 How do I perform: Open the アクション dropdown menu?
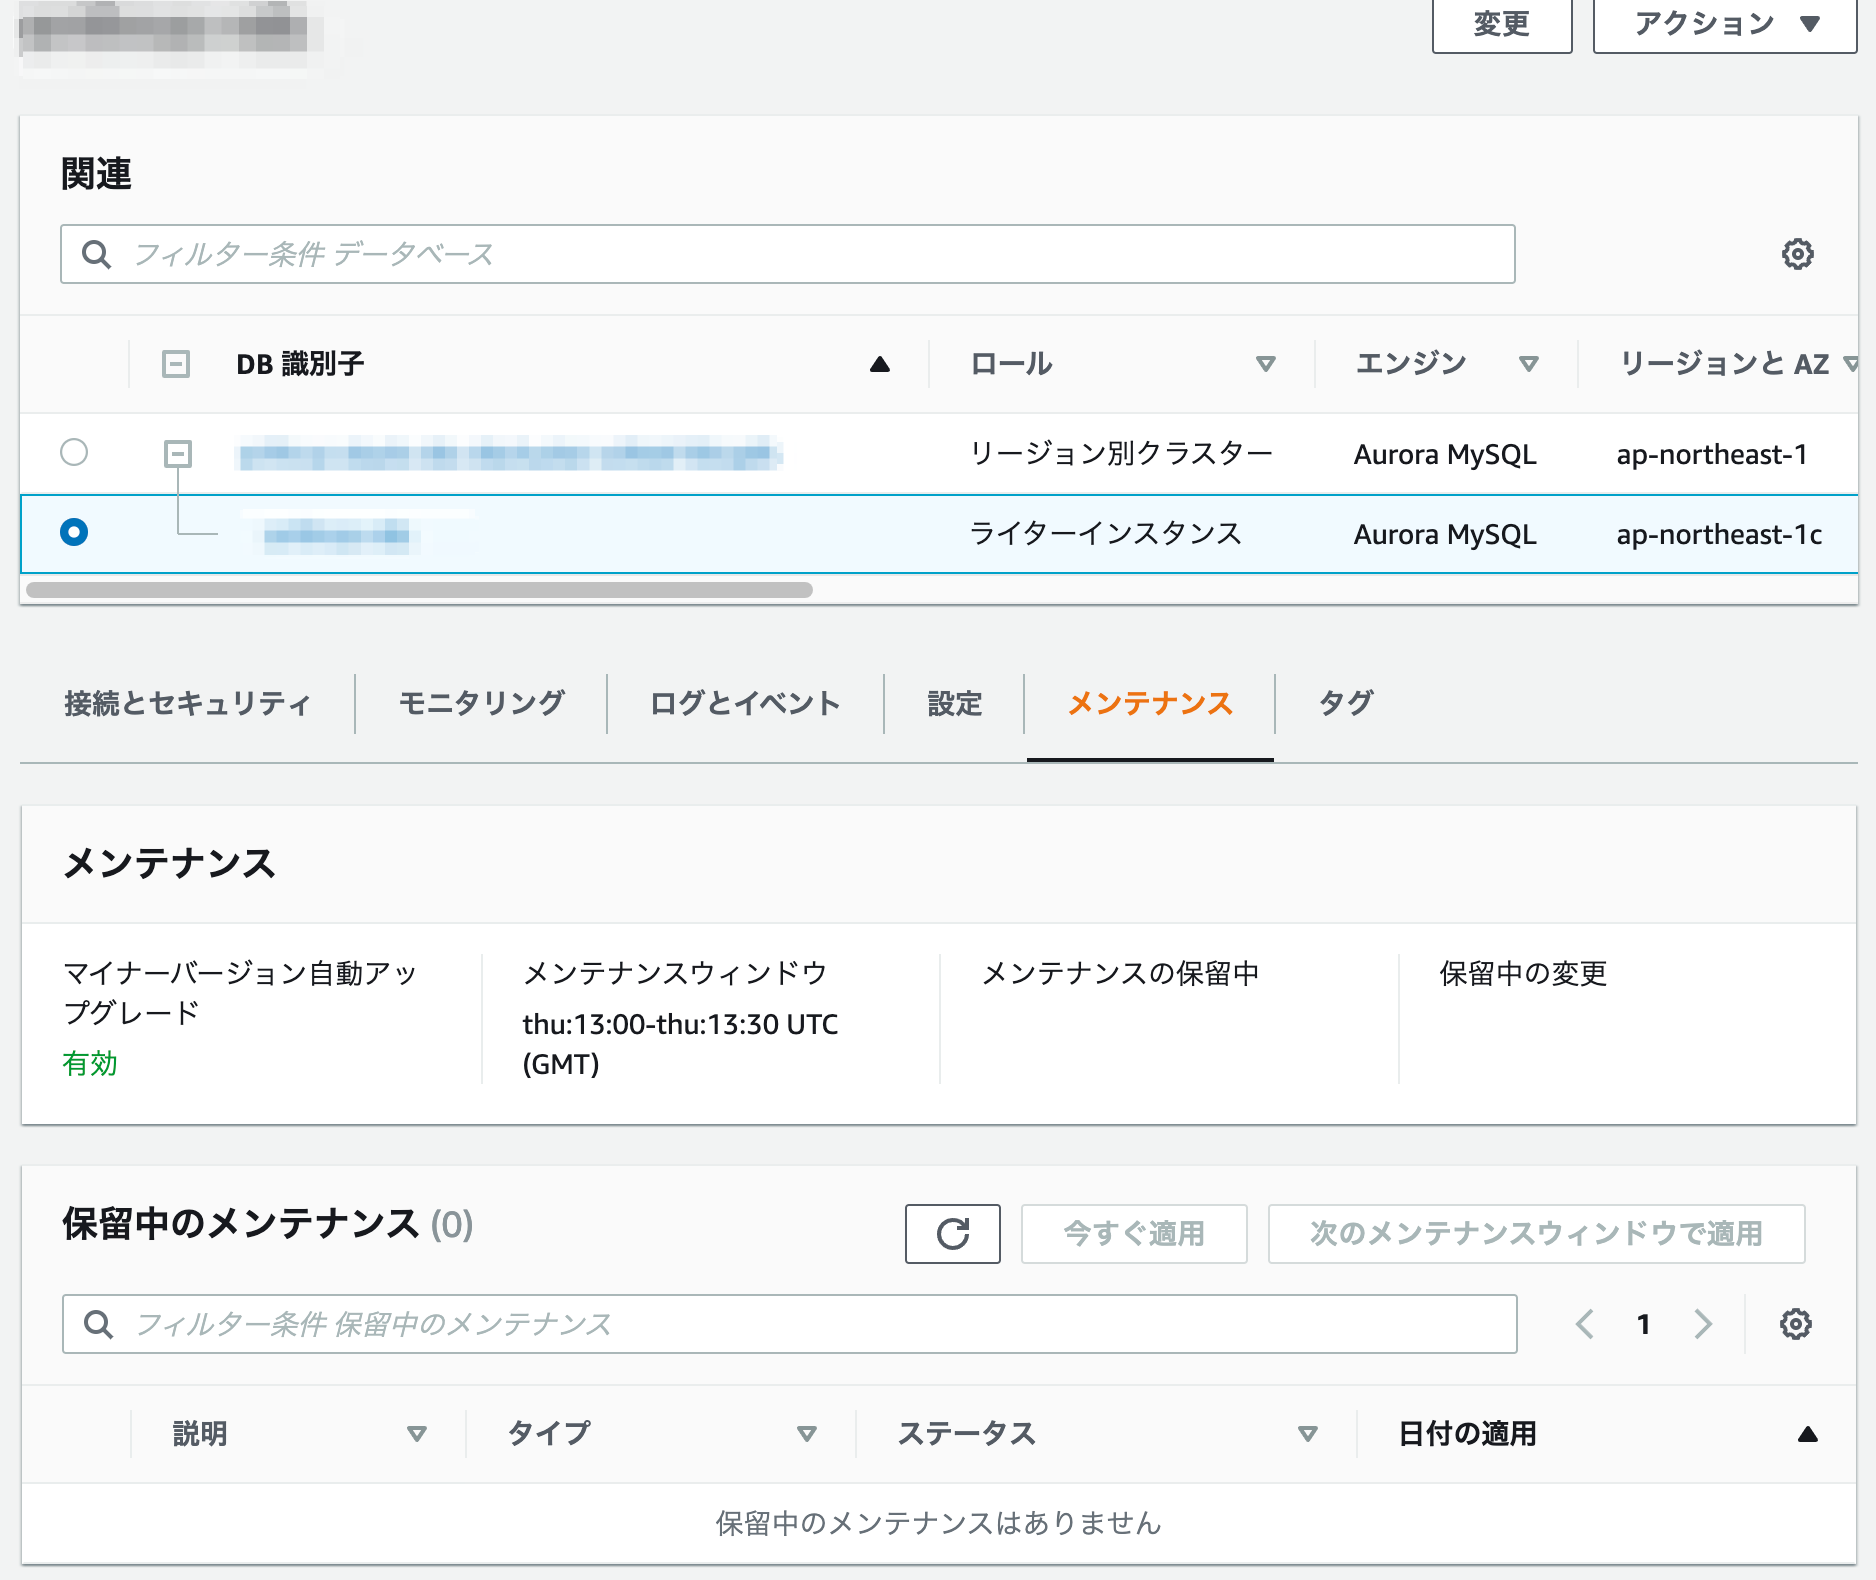pos(1724,24)
